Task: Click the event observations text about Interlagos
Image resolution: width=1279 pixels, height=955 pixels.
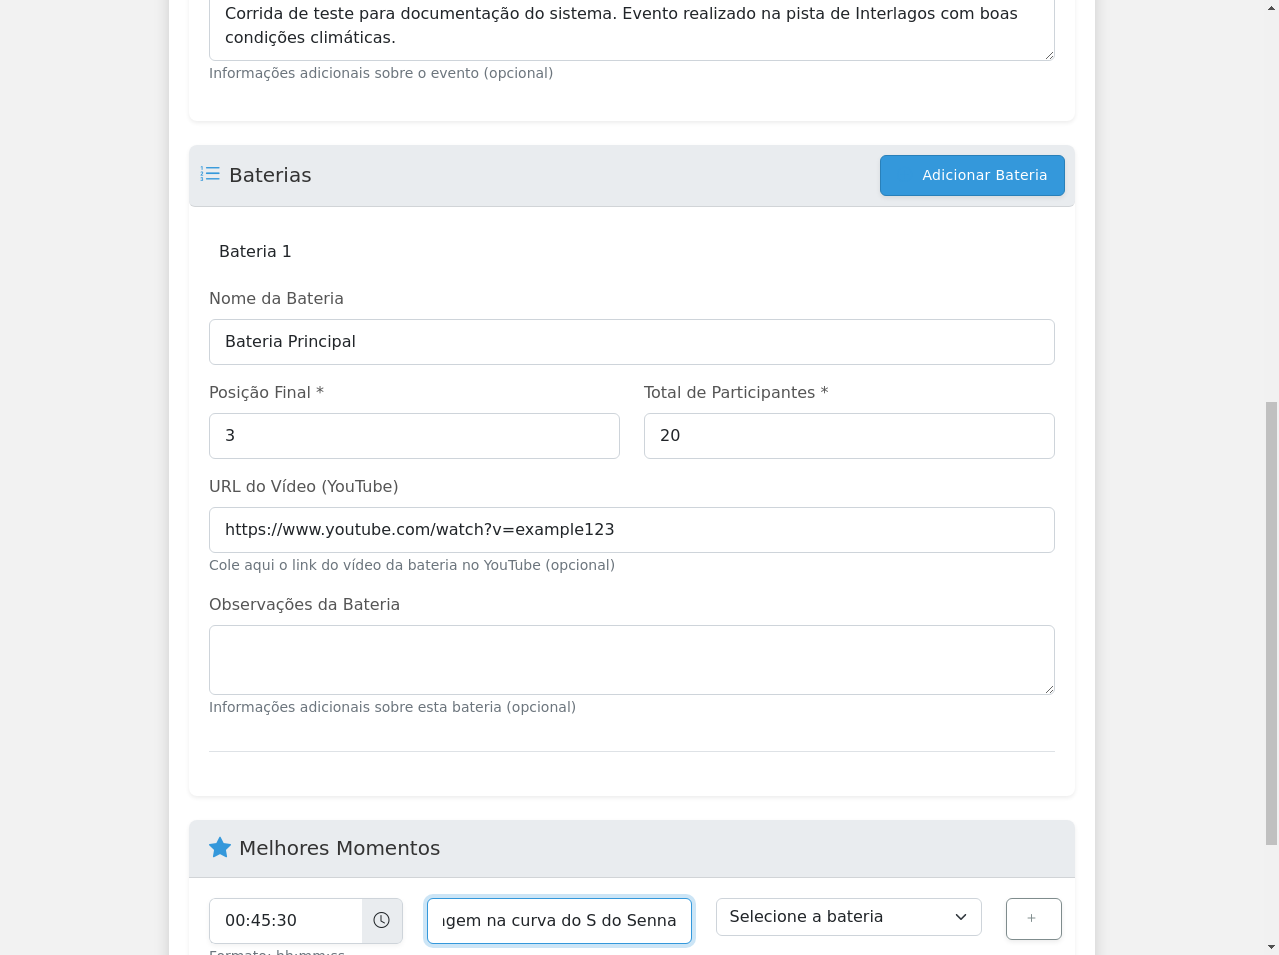Action: pos(620,26)
